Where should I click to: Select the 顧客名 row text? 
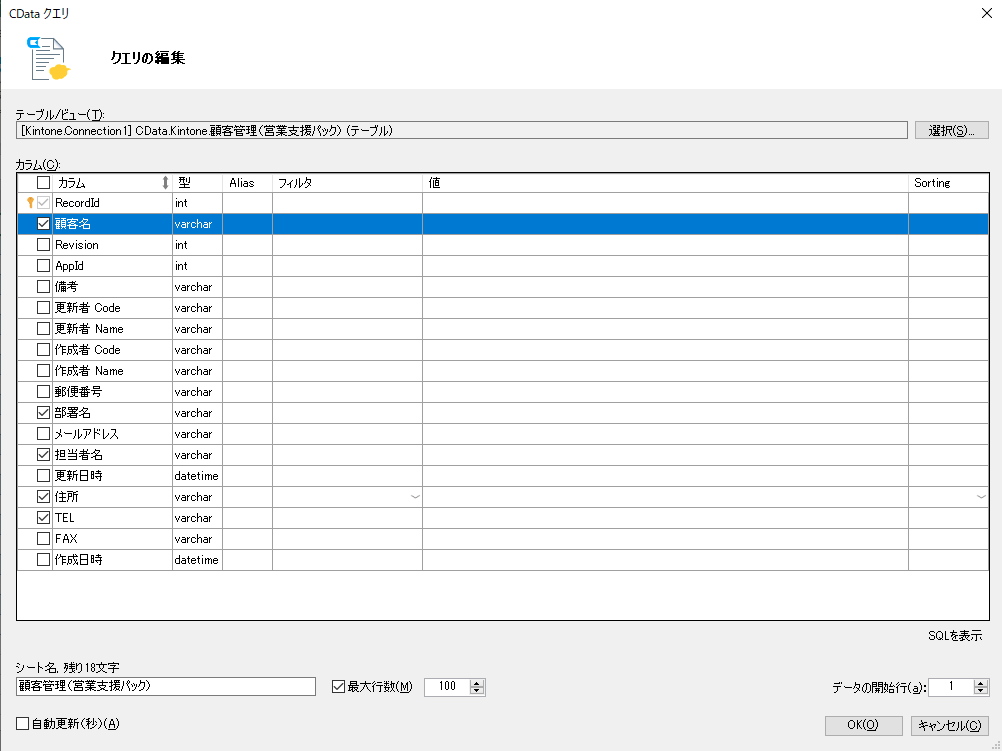tap(72, 224)
